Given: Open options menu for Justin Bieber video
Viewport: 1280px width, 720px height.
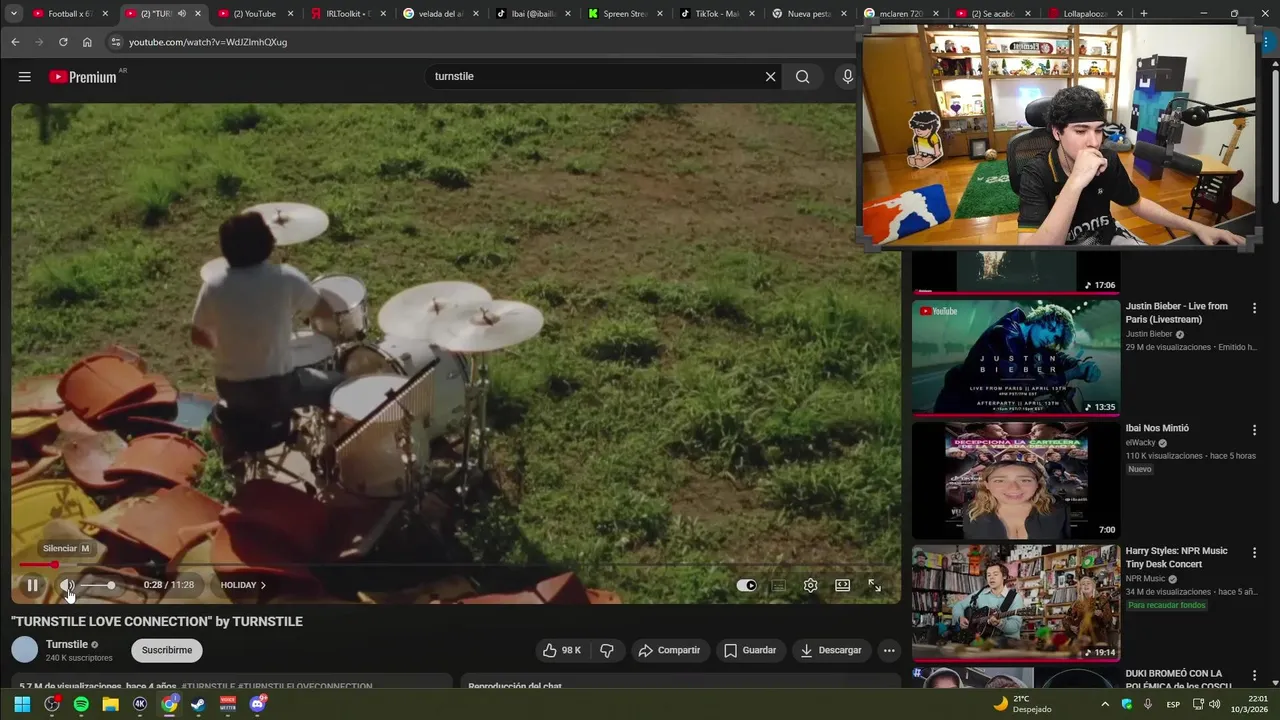Looking at the screenshot, I should tap(1254, 308).
